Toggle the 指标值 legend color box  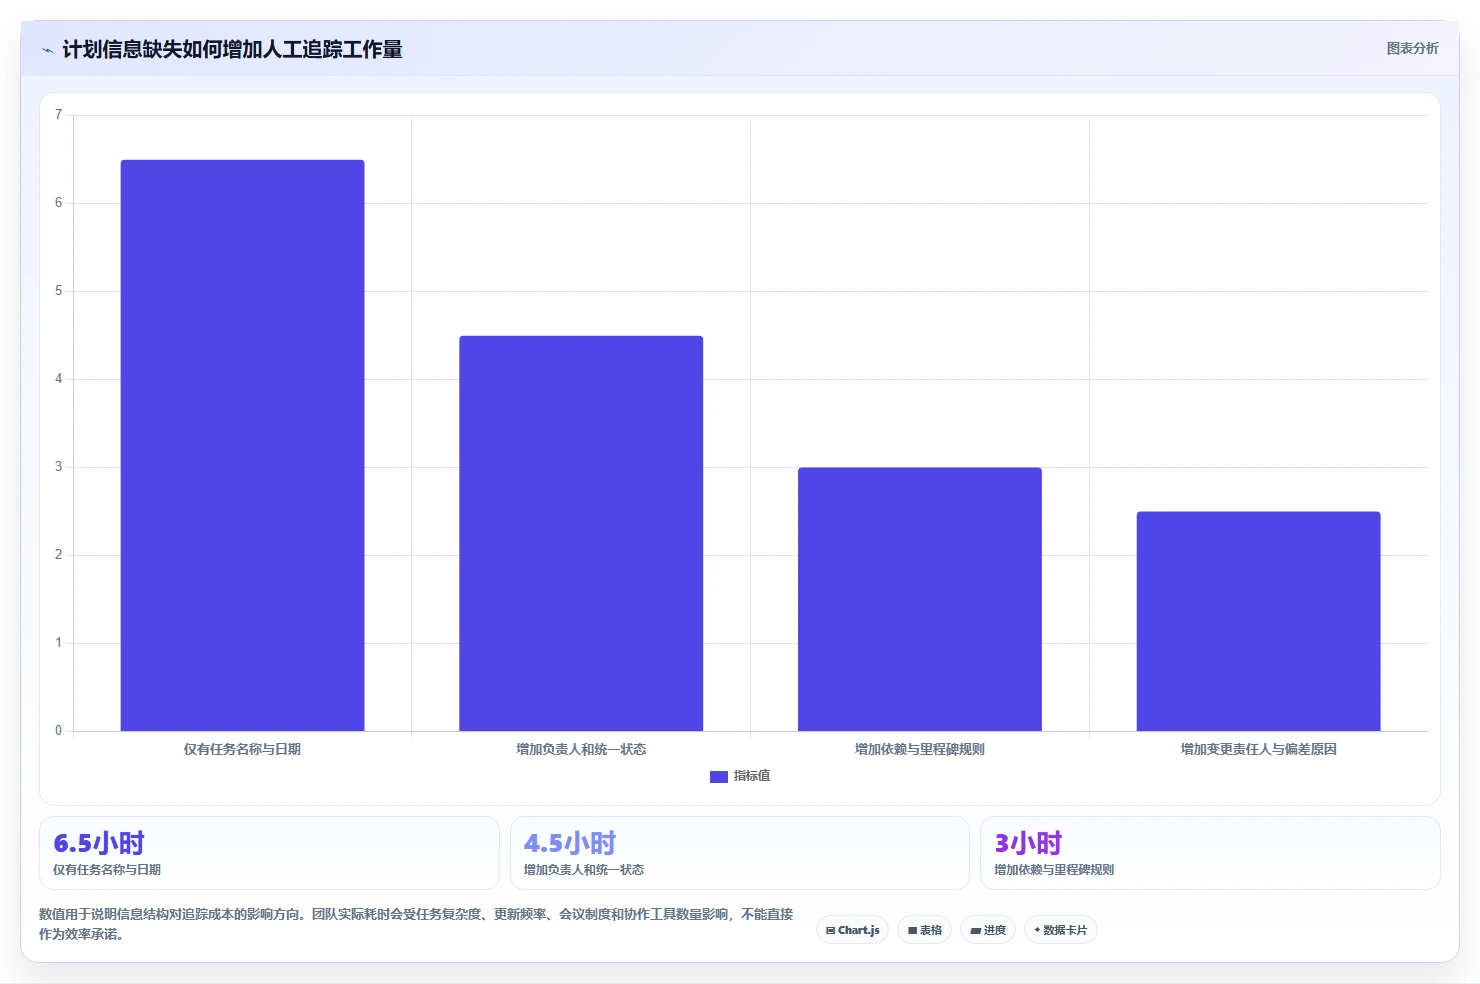(x=718, y=776)
